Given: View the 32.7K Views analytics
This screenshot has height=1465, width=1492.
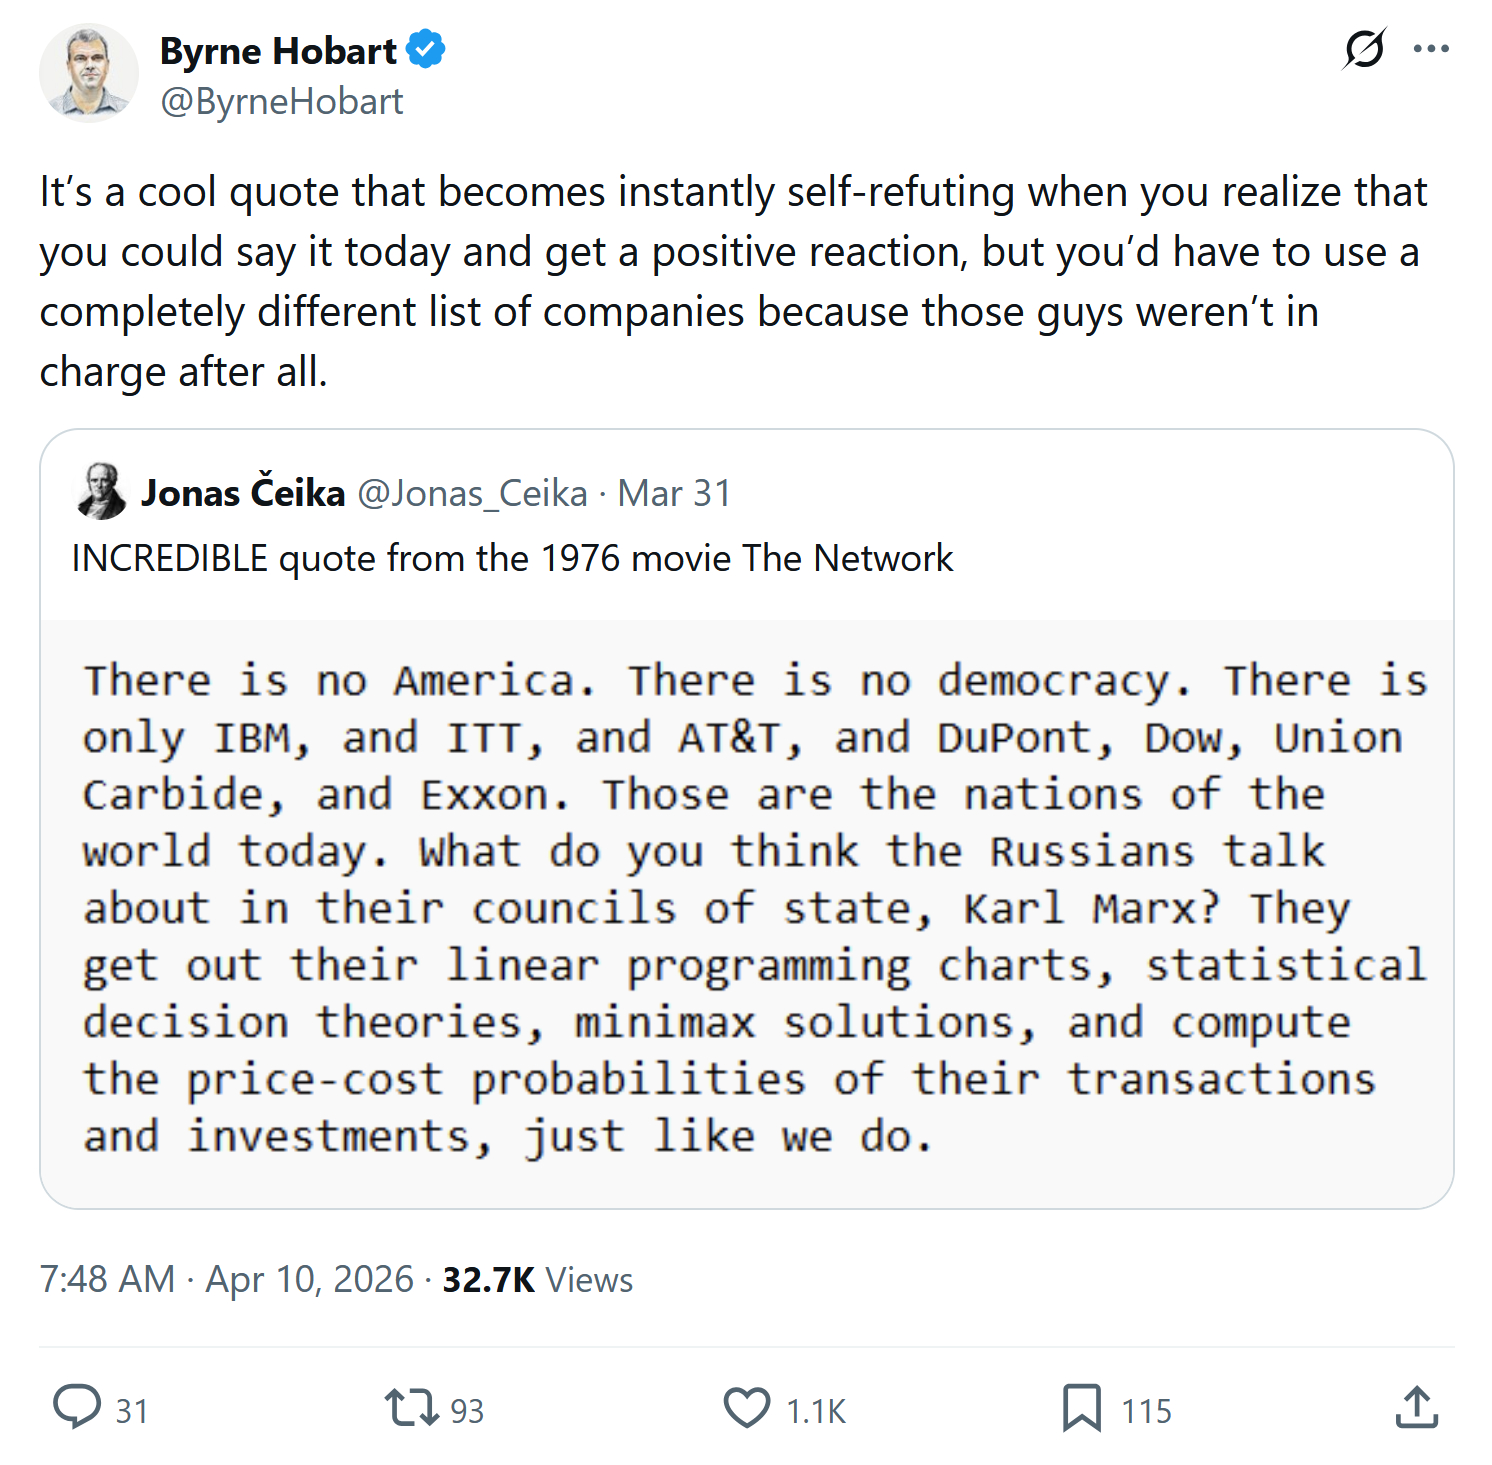Looking at the screenshot, I should (537, 1279).
